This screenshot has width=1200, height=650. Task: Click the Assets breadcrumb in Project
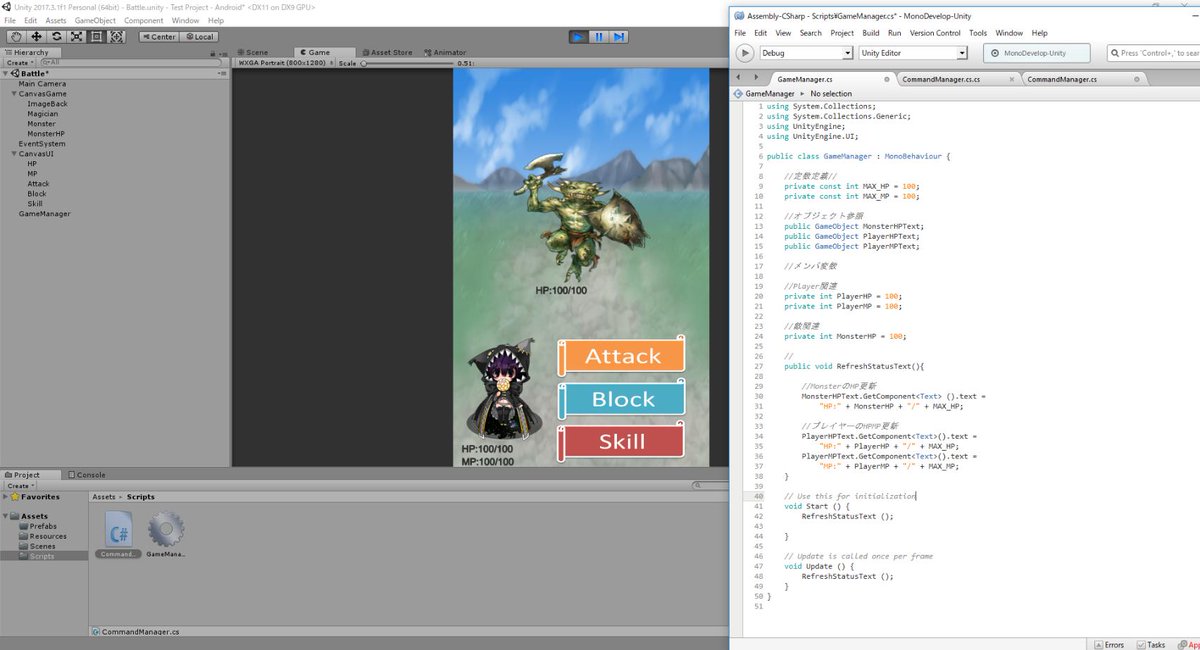click(x=104, y=496)
